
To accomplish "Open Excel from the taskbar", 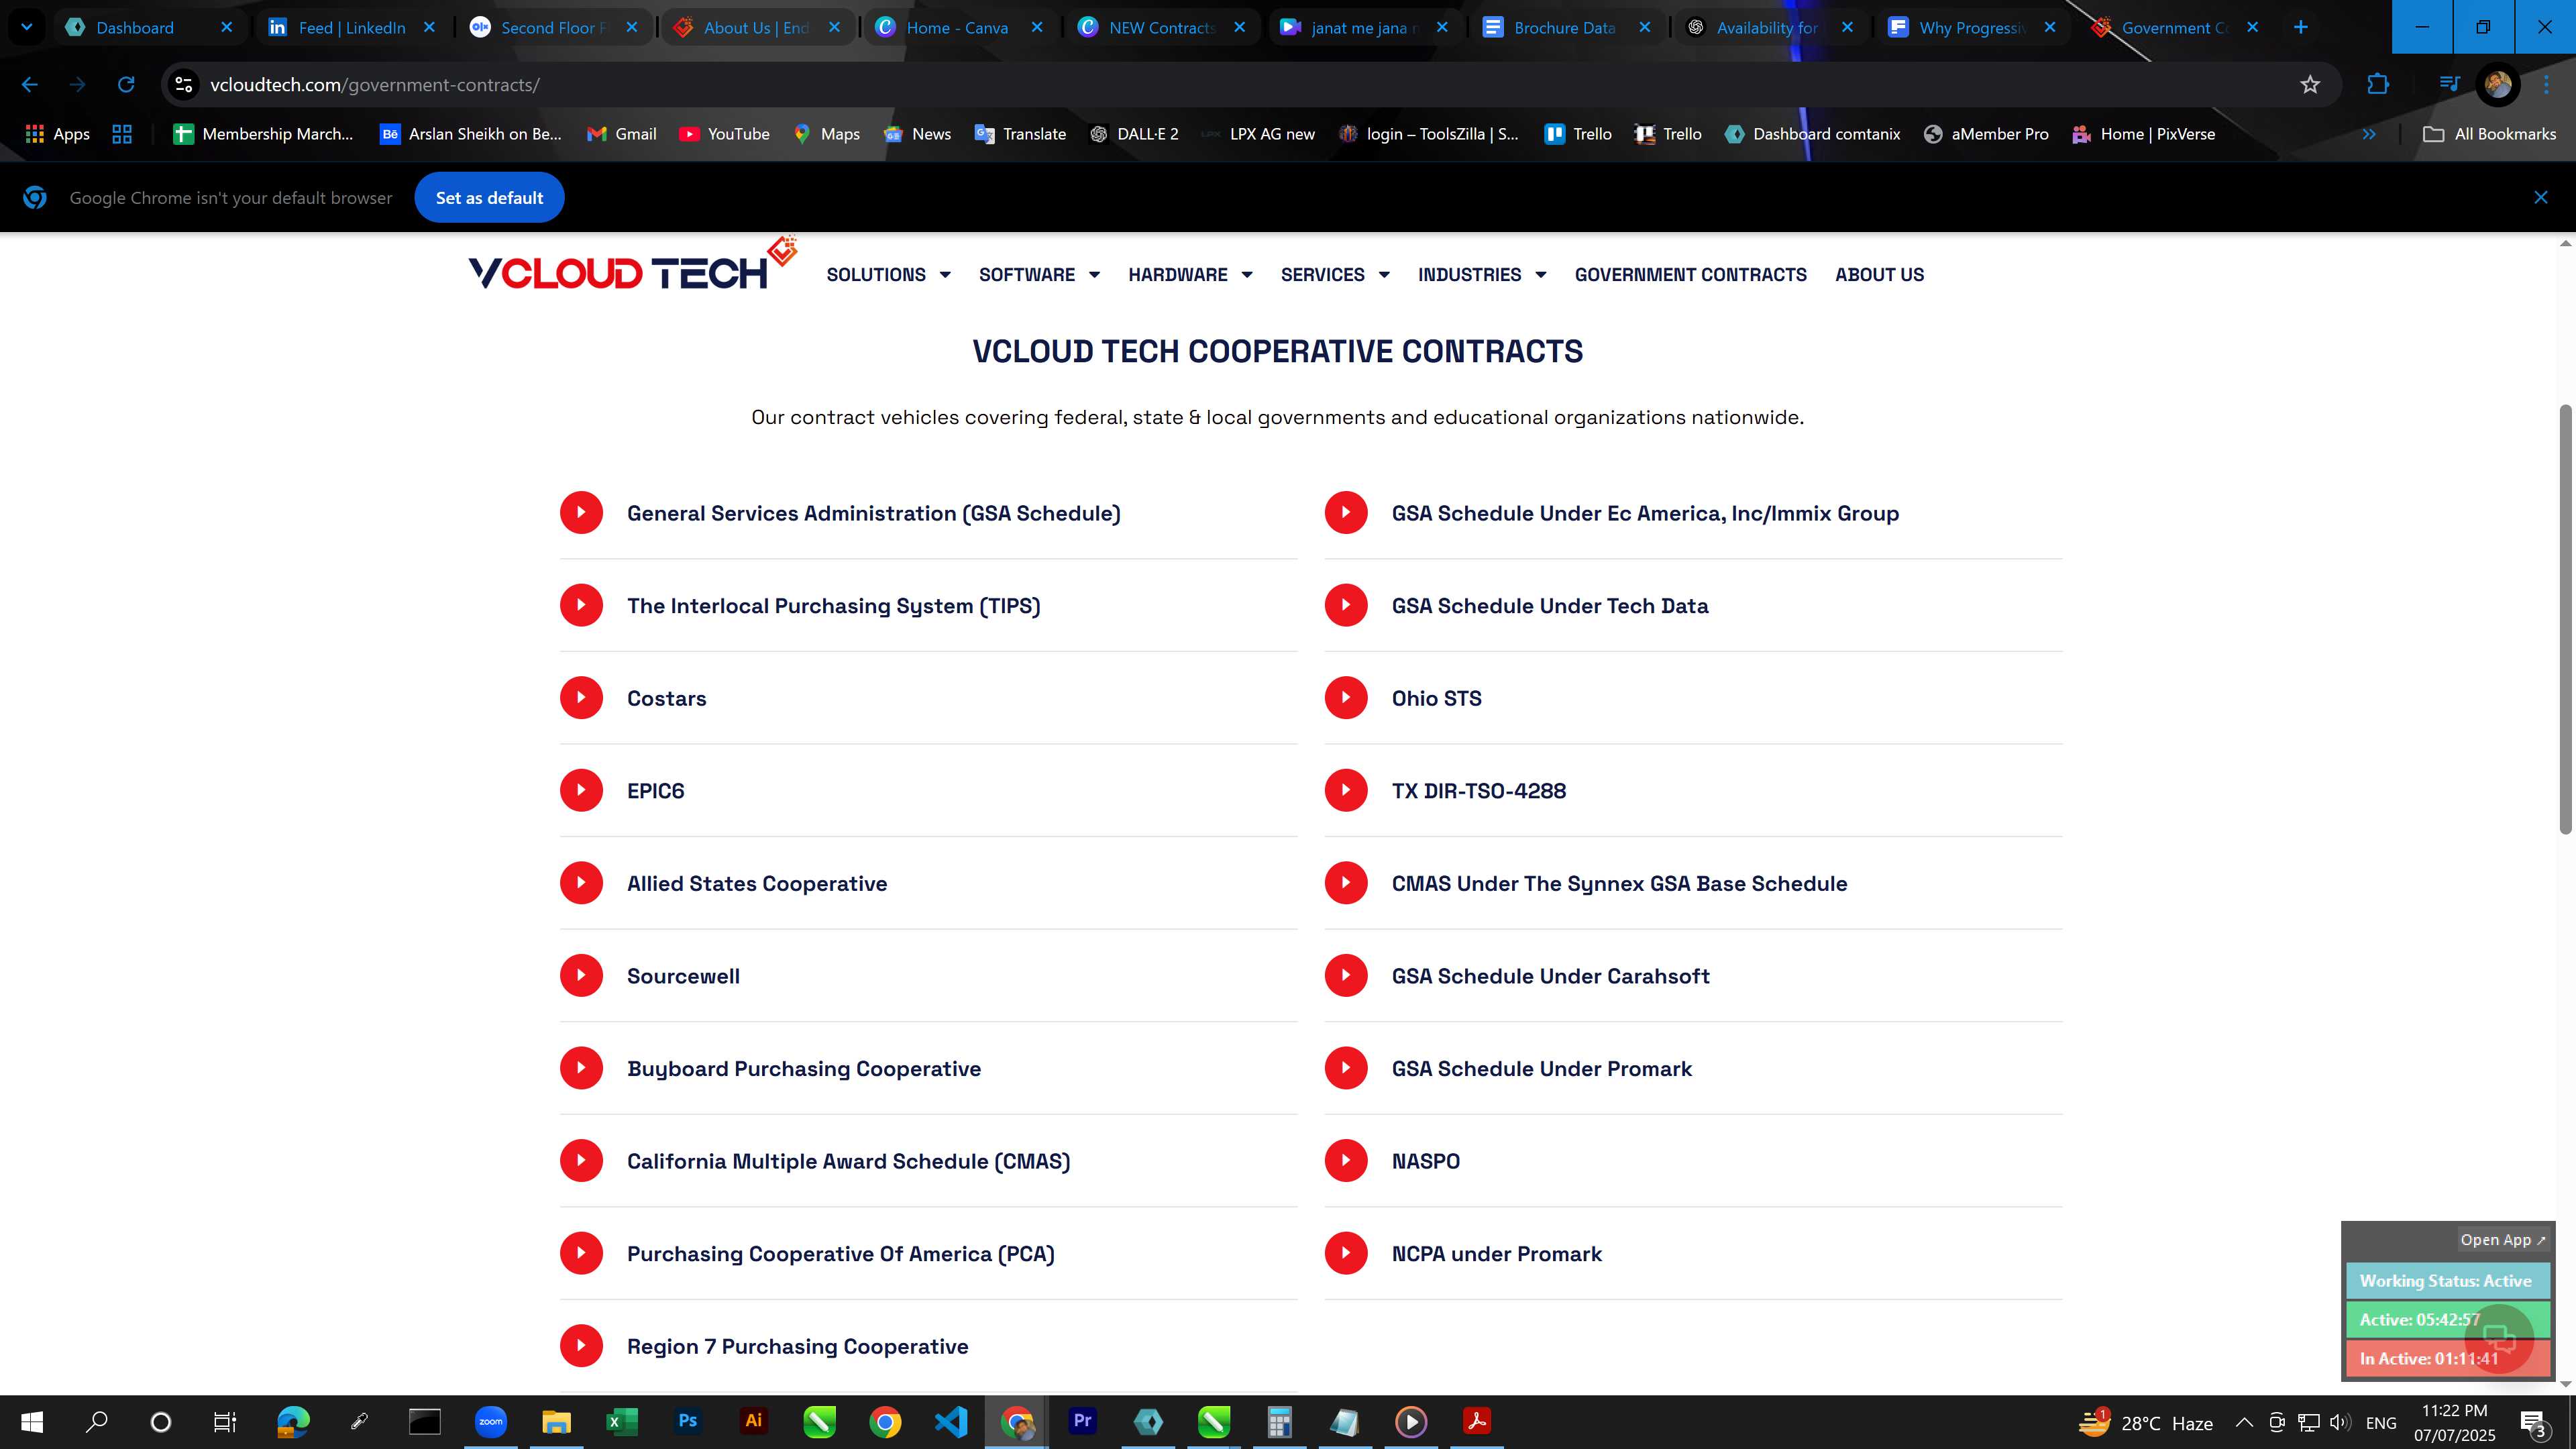I will coord(622,1421).
